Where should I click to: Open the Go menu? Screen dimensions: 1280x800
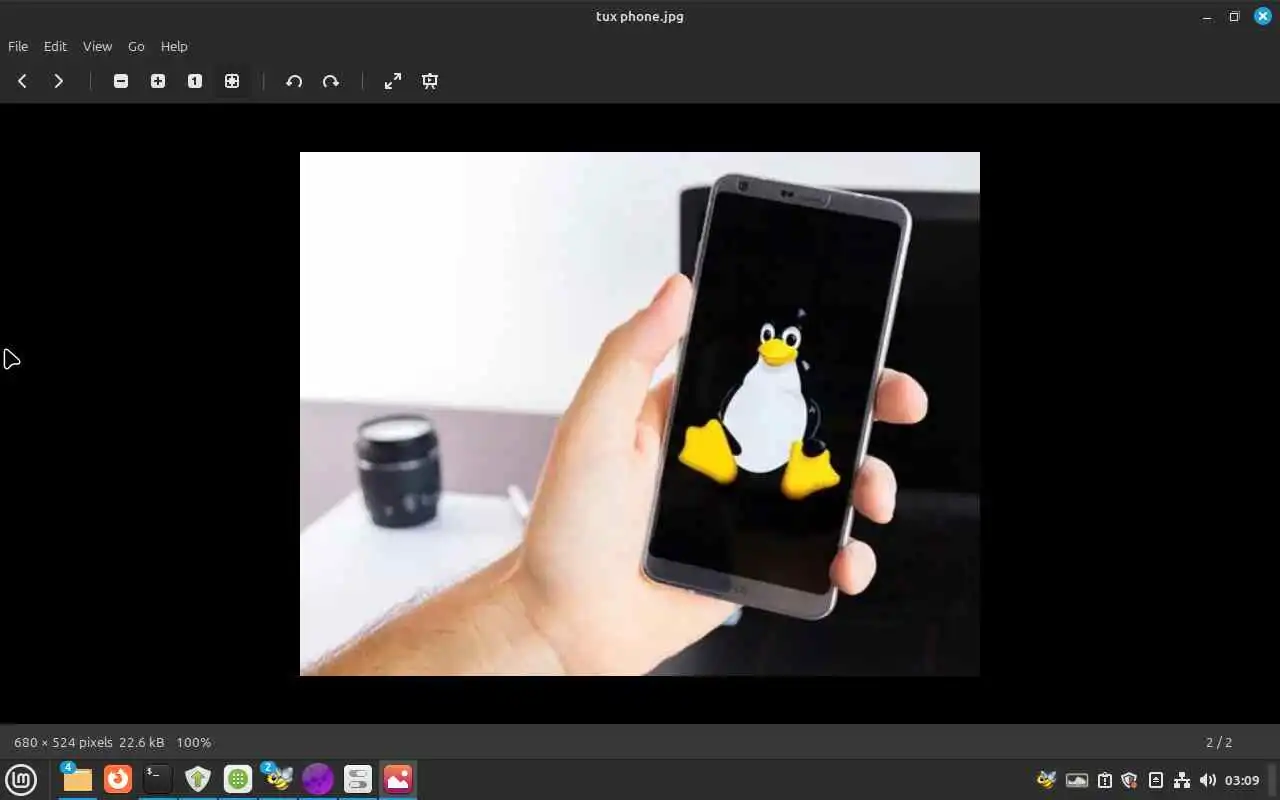tap(136, 46)
